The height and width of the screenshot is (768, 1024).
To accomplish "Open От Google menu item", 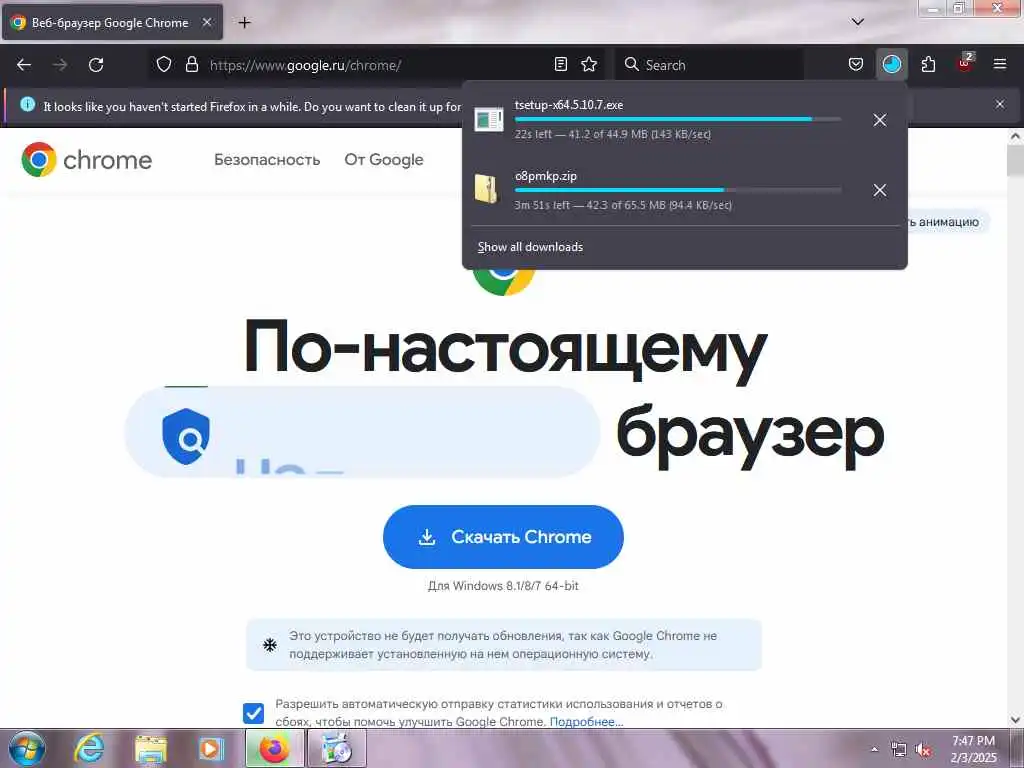I will point(384,160).
